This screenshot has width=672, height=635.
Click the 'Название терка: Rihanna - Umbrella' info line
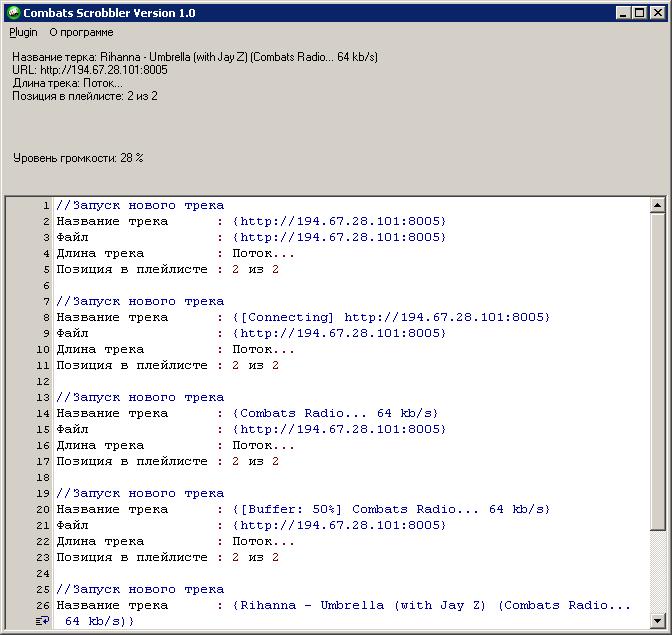pos(195,57)
